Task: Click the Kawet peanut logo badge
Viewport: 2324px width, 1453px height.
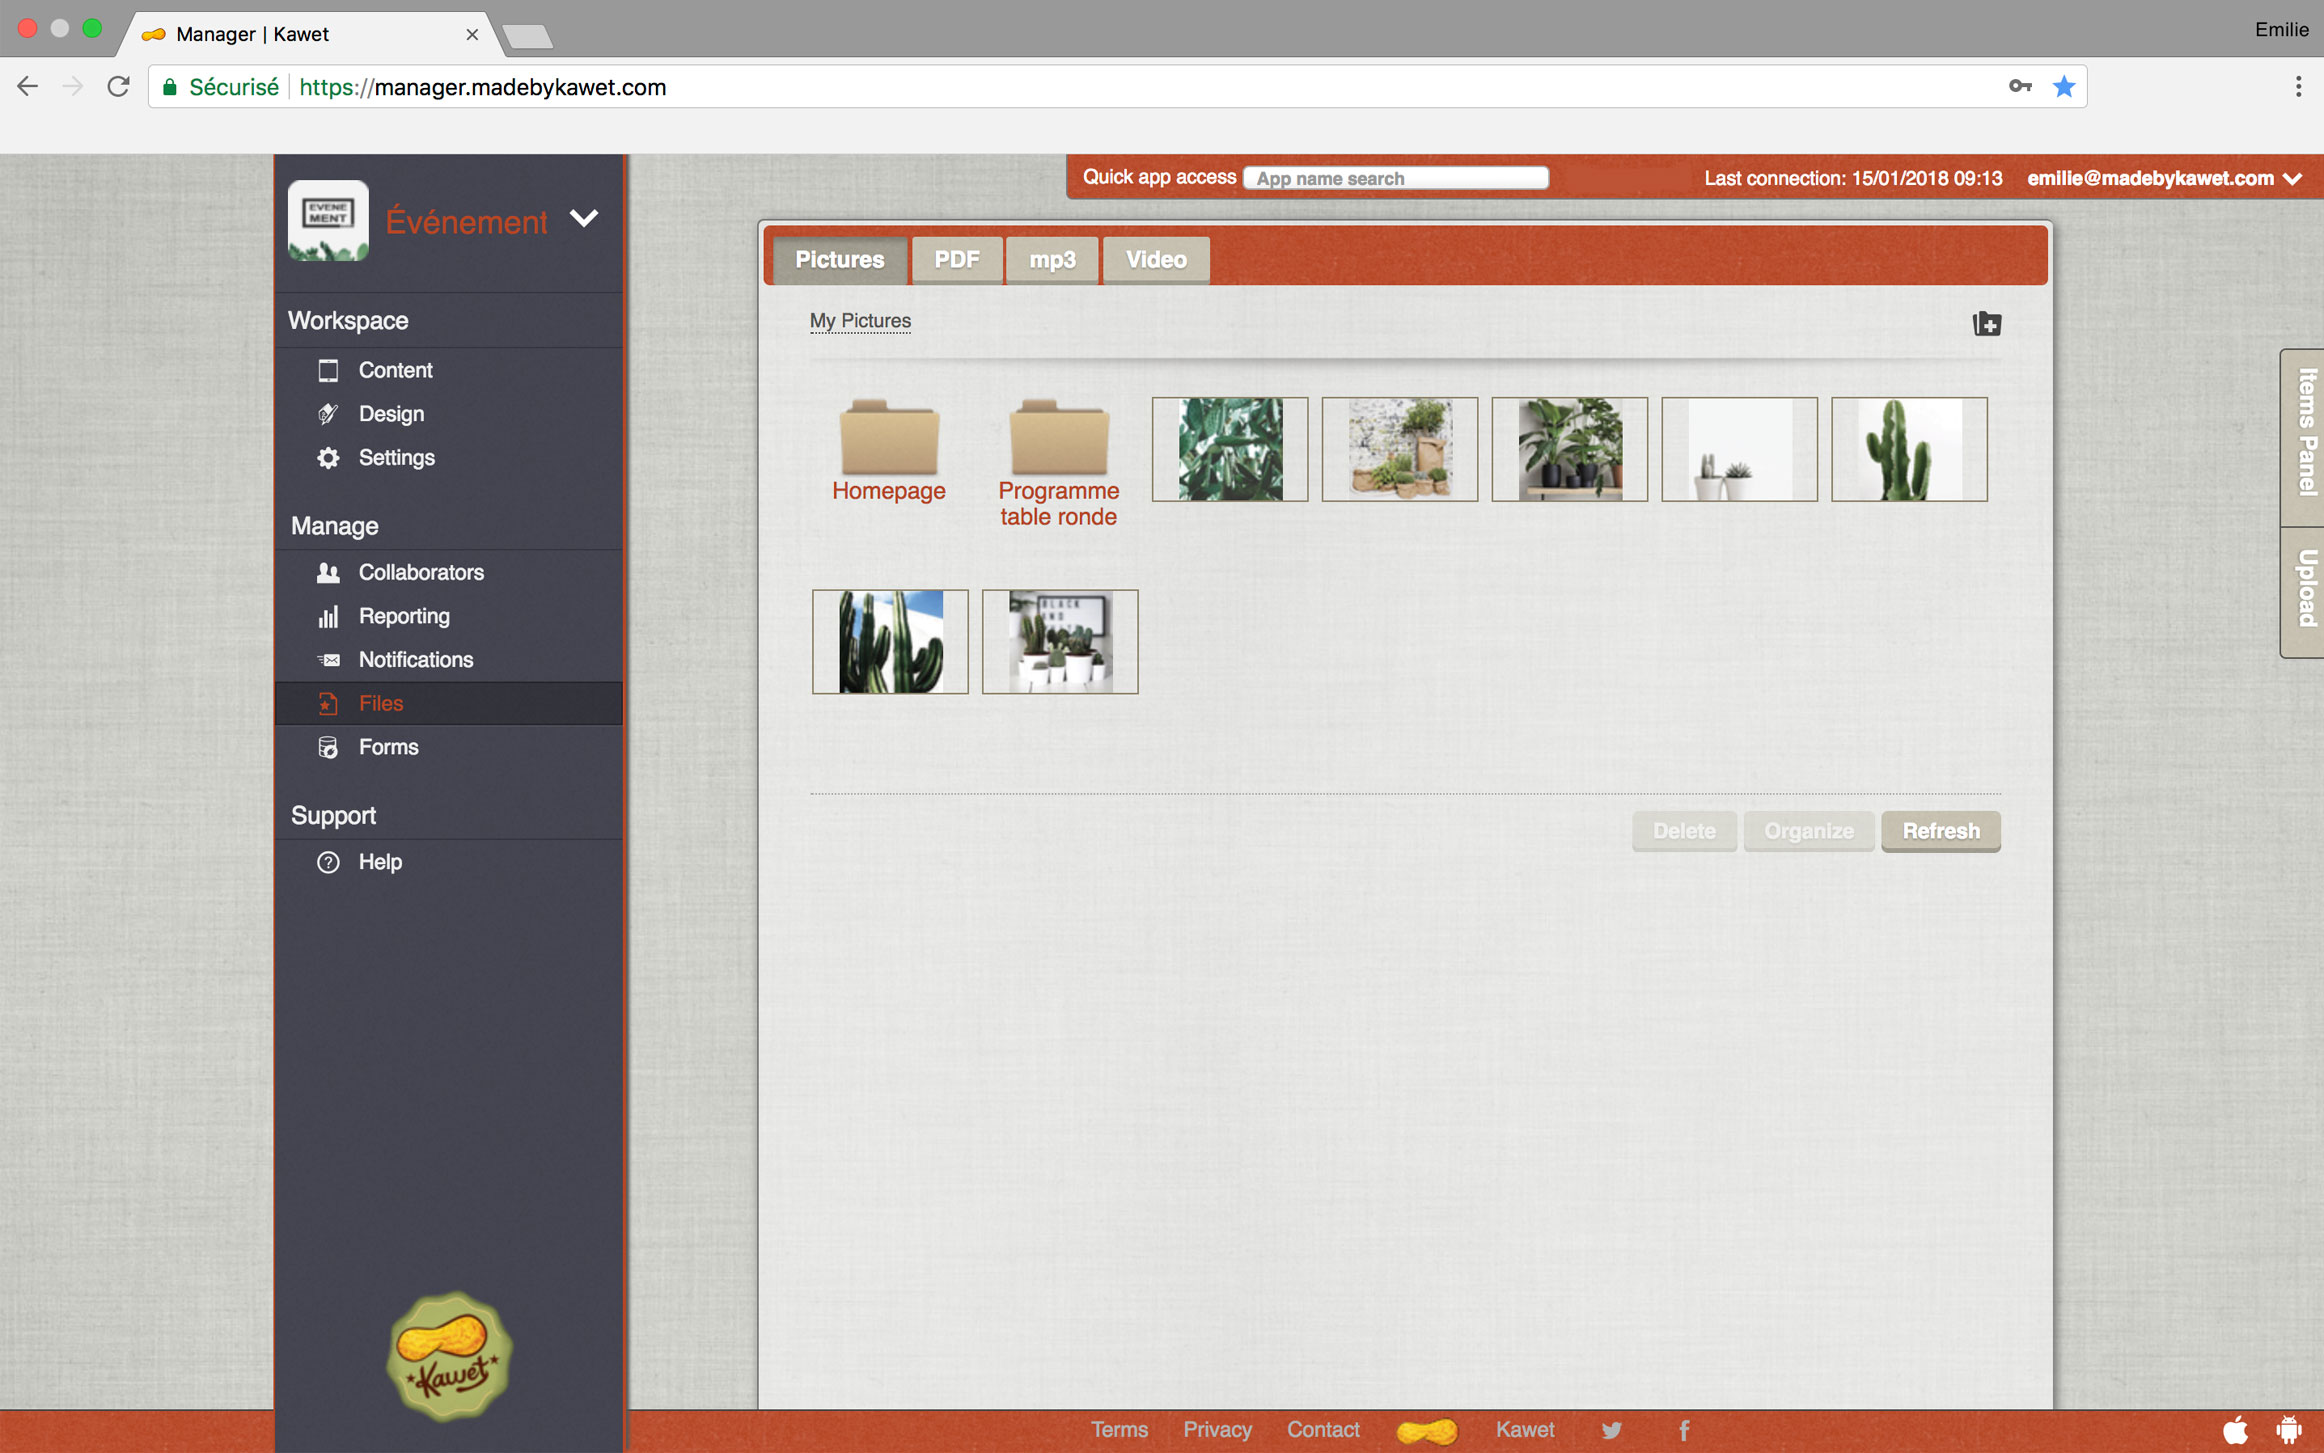Action: [449, 1356]
